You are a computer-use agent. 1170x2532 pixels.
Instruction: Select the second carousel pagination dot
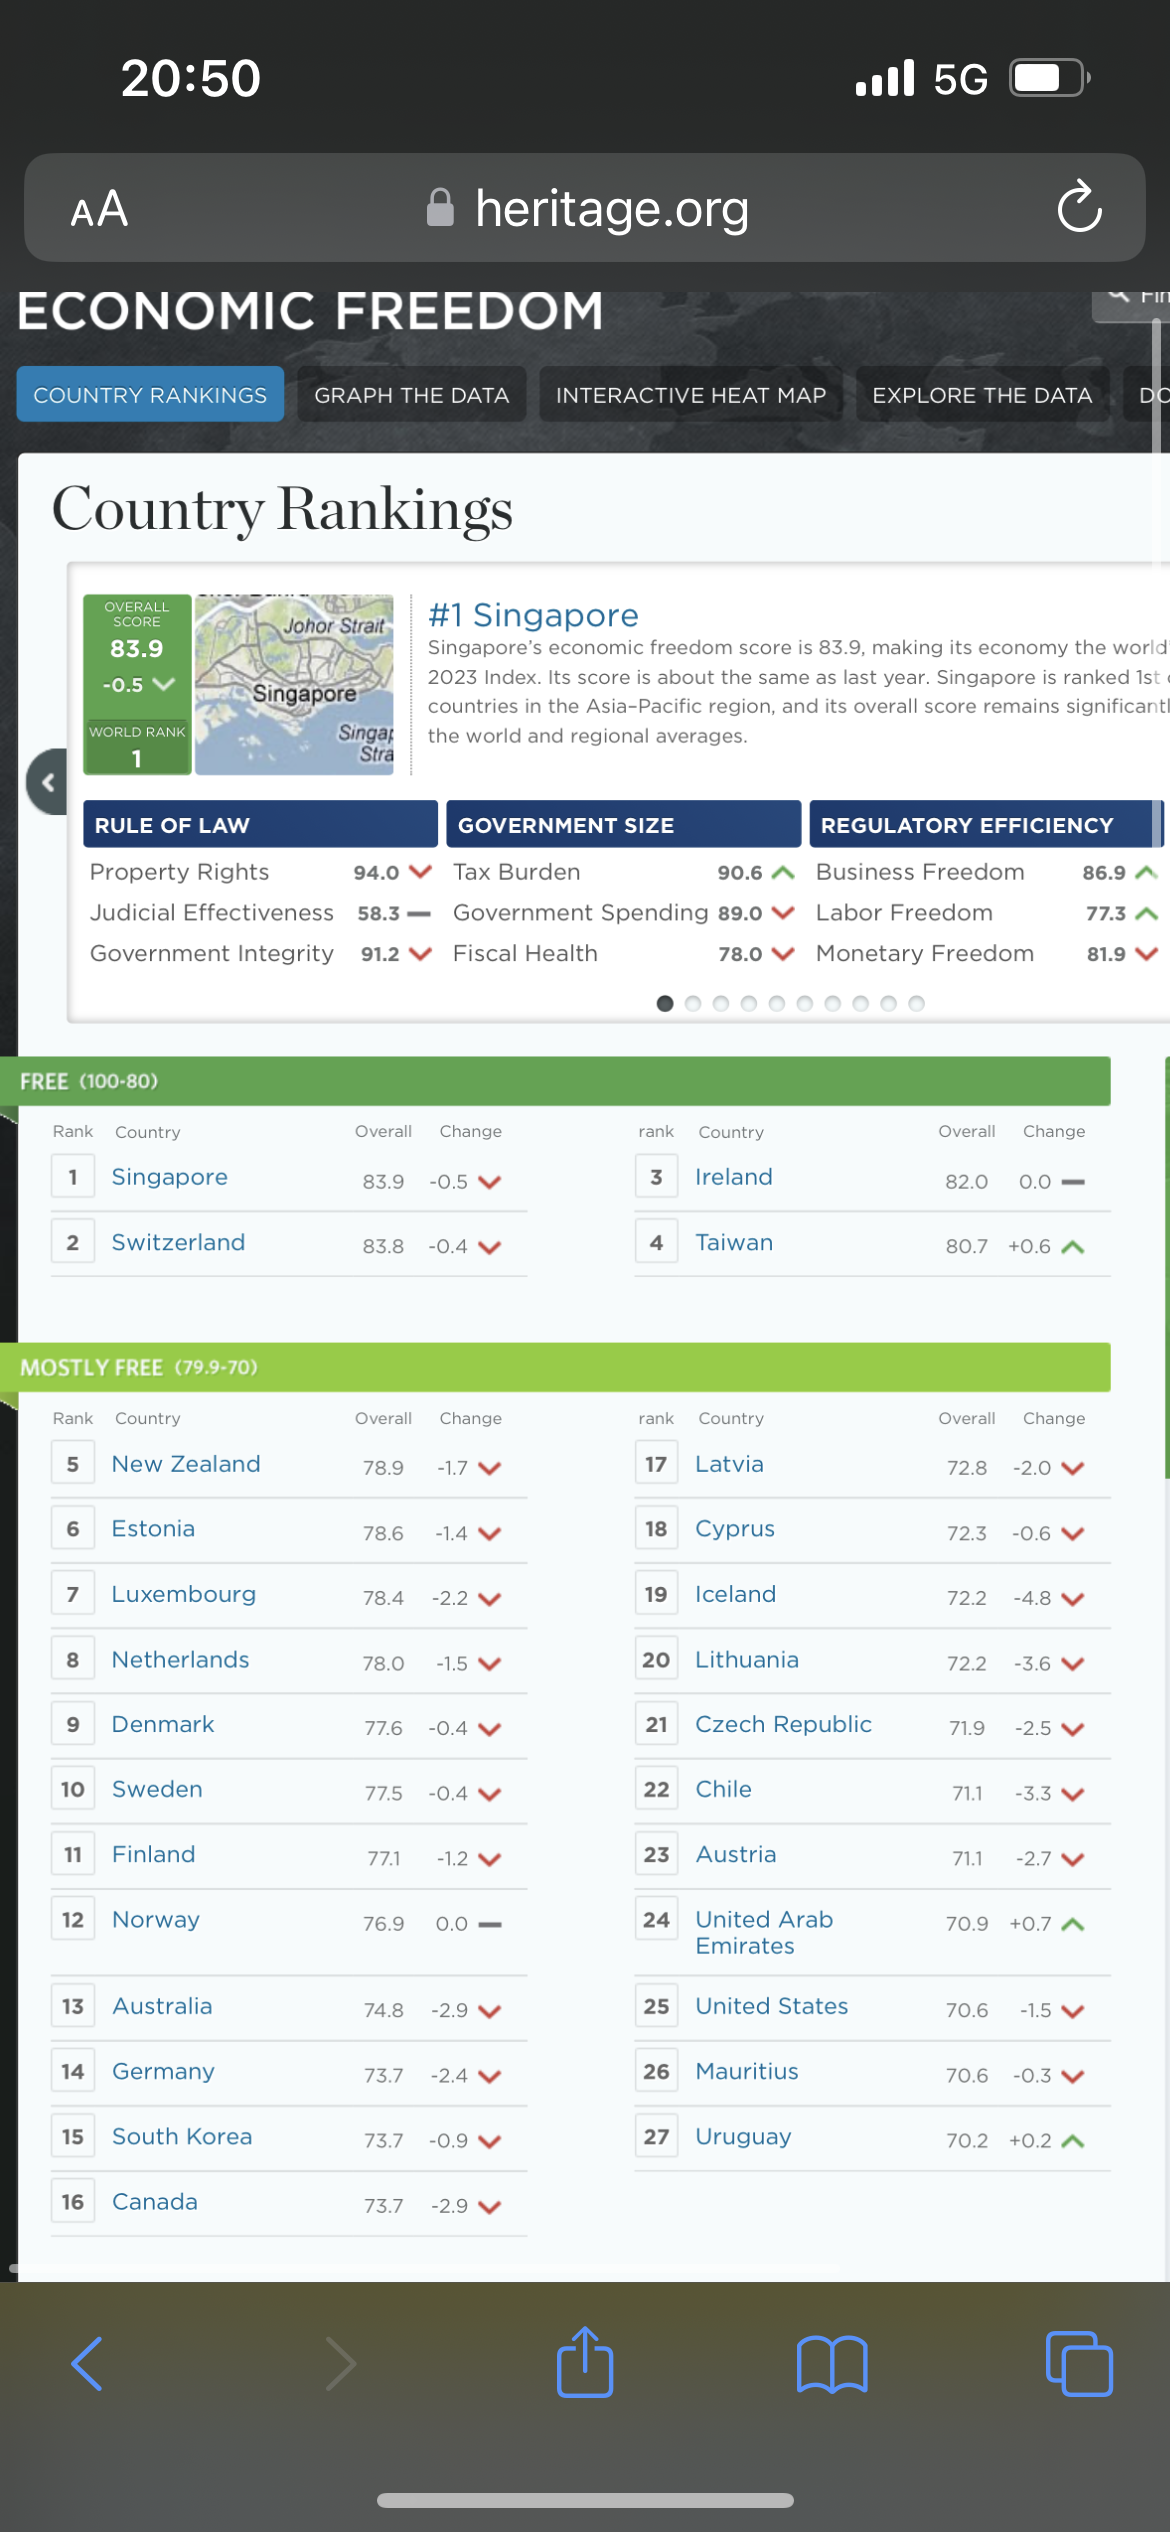(x=693, y=1003)
